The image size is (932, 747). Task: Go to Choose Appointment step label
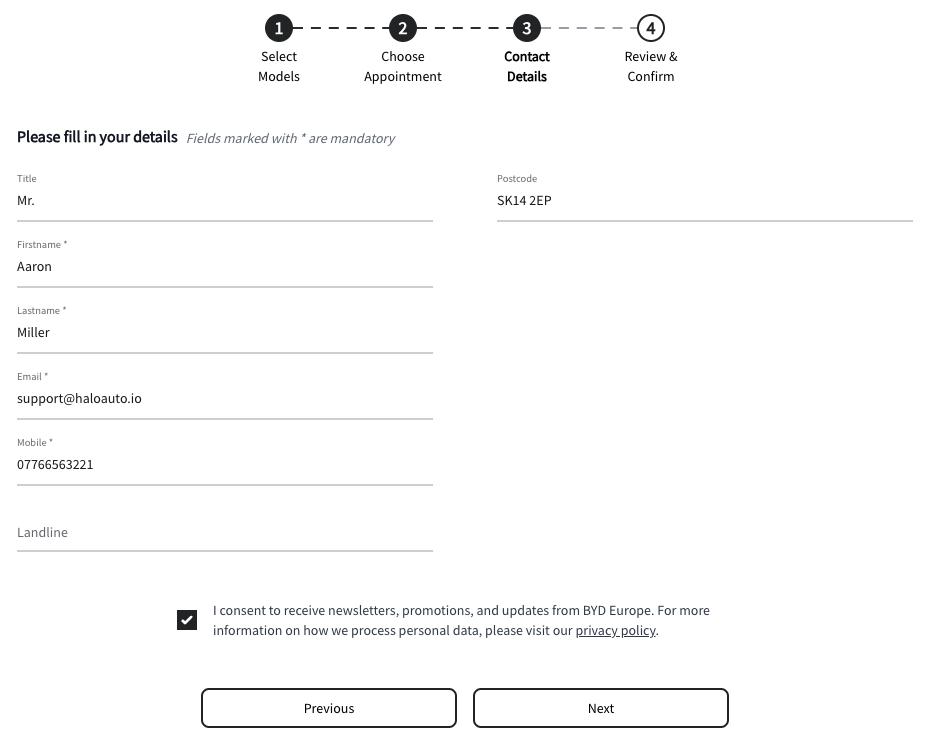pos(403,66)
